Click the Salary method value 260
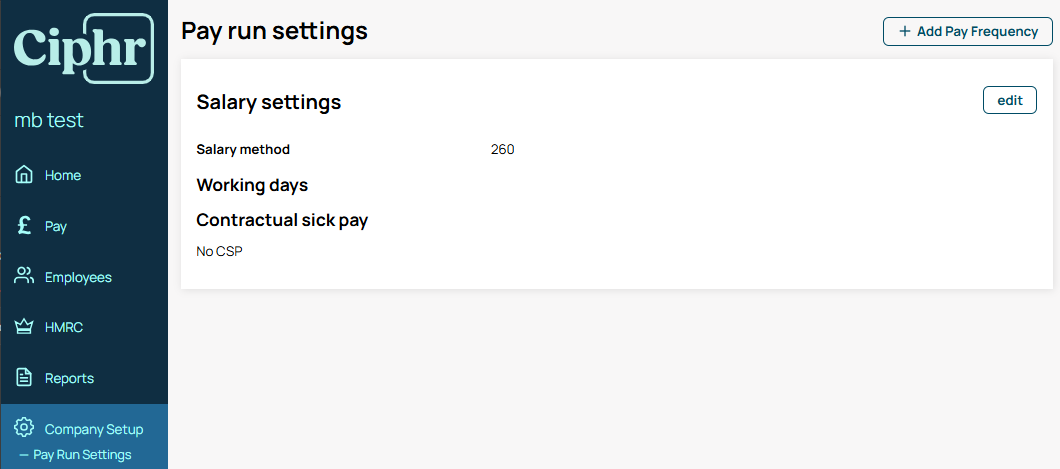Screen dimensions: 1060x469 [502, 149]
